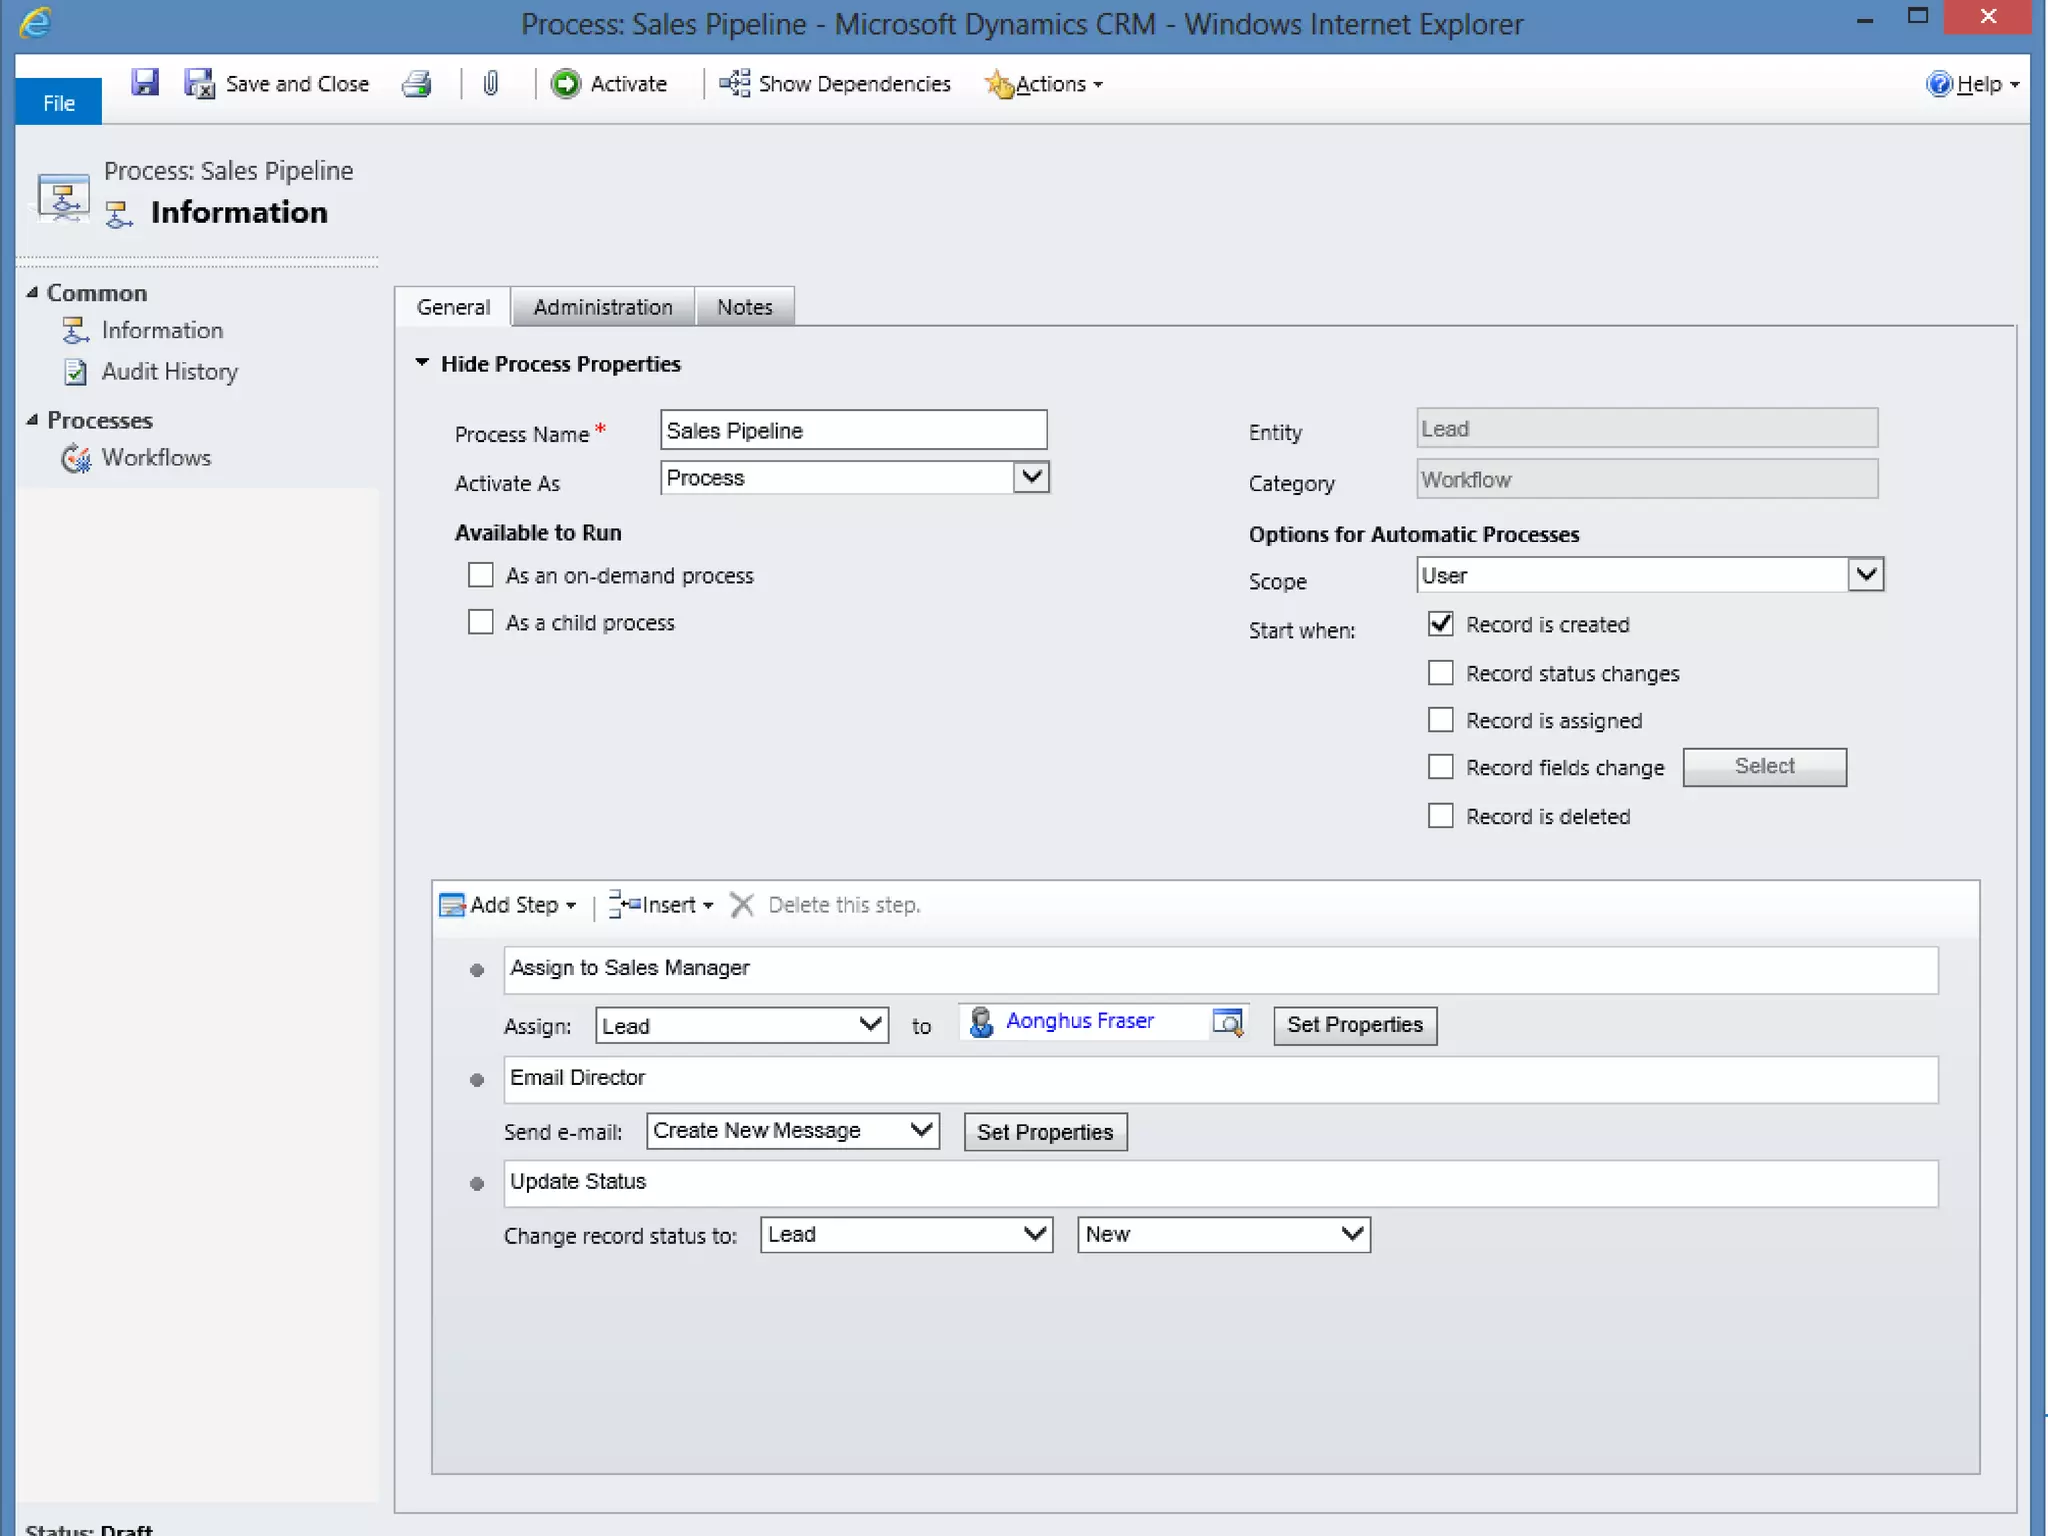The height and width of the screenshot is (1536, 2048).
Task: Enable As an on-demand process checkbox
Action: click(x=481, y=575)
